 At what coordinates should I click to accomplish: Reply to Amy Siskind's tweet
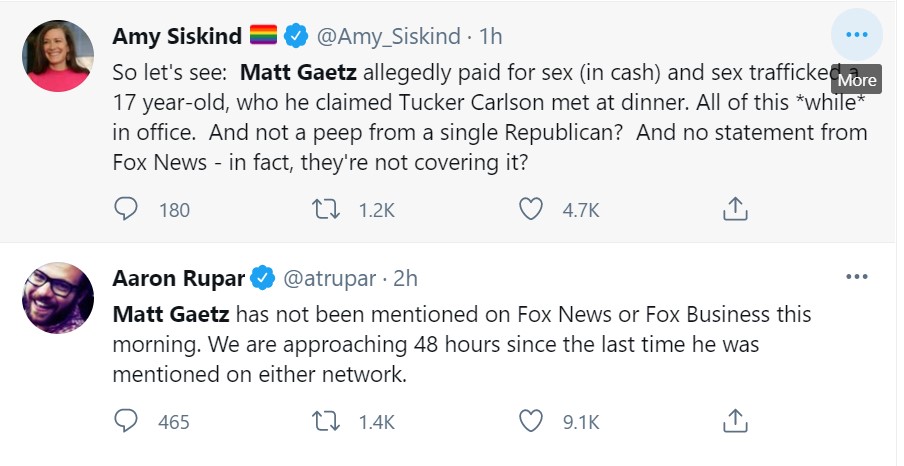(x=125, y=208)
